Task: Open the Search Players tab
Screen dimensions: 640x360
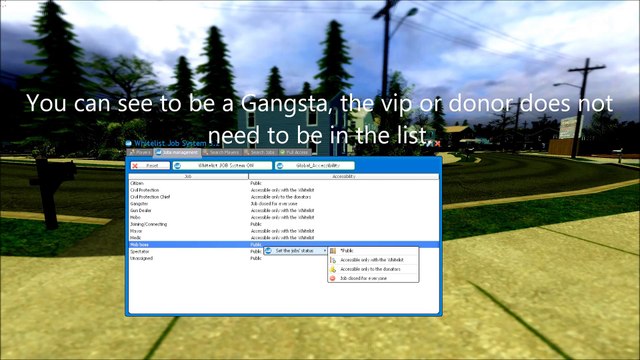Action: tap(221, 152)
